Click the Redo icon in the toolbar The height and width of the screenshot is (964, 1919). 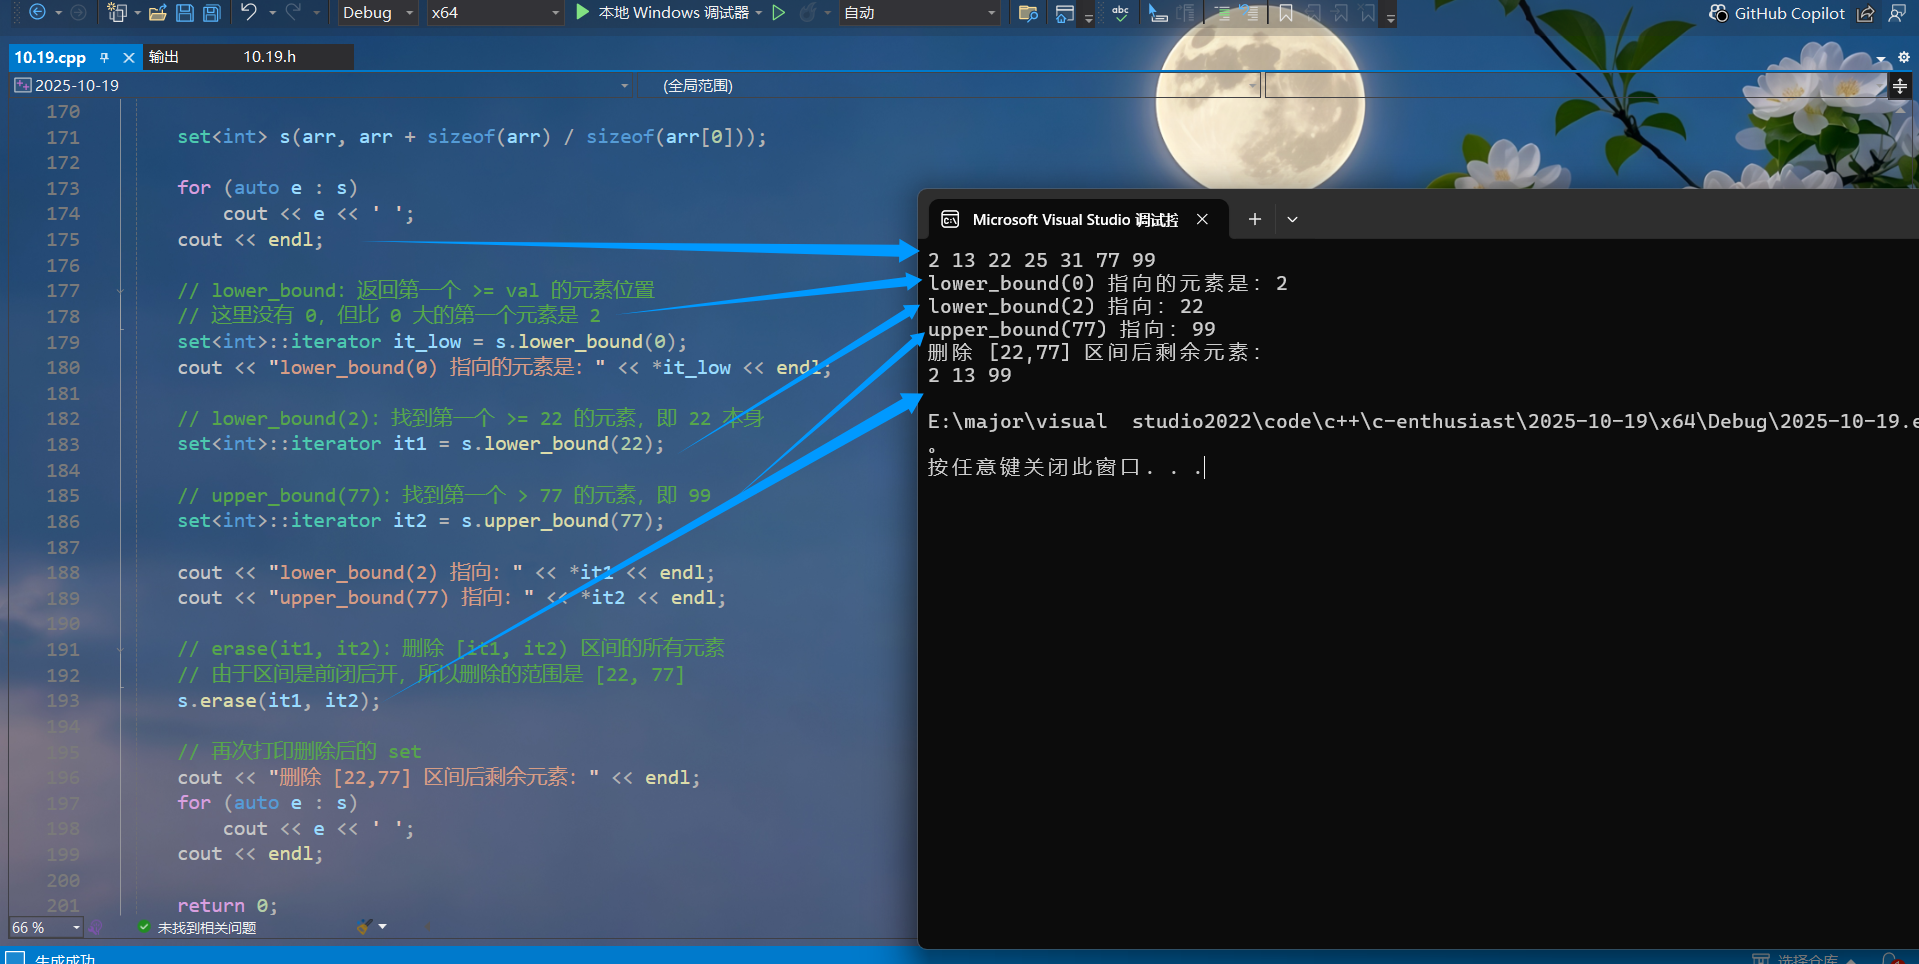pyautogui.click(x=294, y=12)
